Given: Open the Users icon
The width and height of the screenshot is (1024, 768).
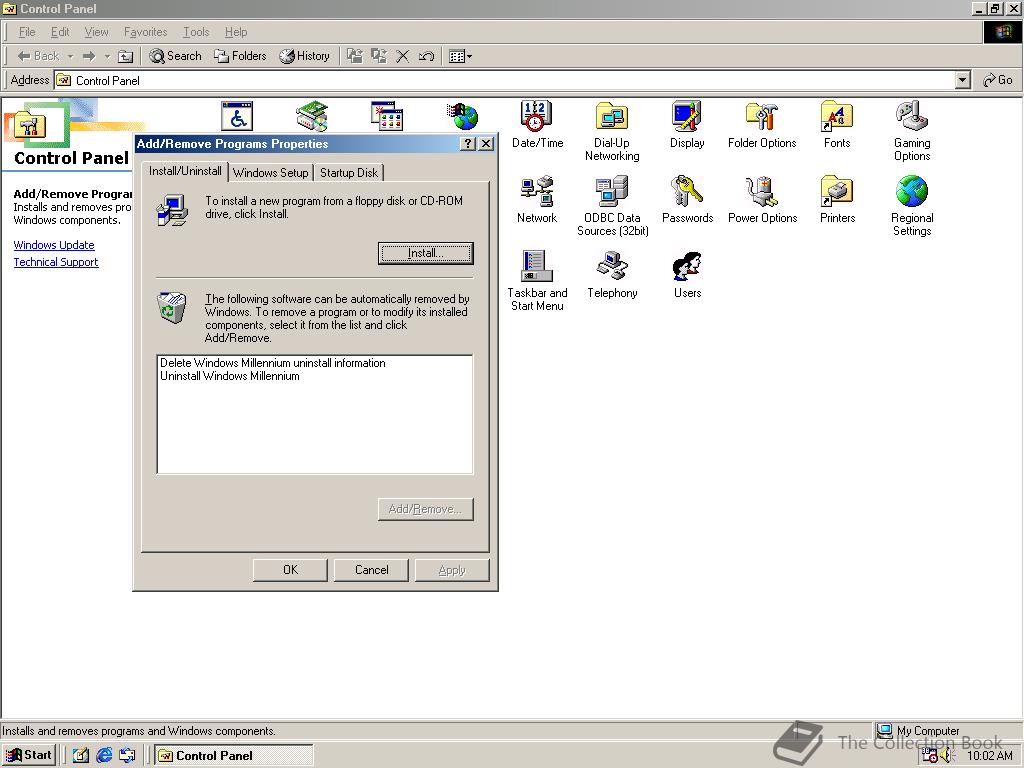Looking at the screenshot, I should point(687,274).
